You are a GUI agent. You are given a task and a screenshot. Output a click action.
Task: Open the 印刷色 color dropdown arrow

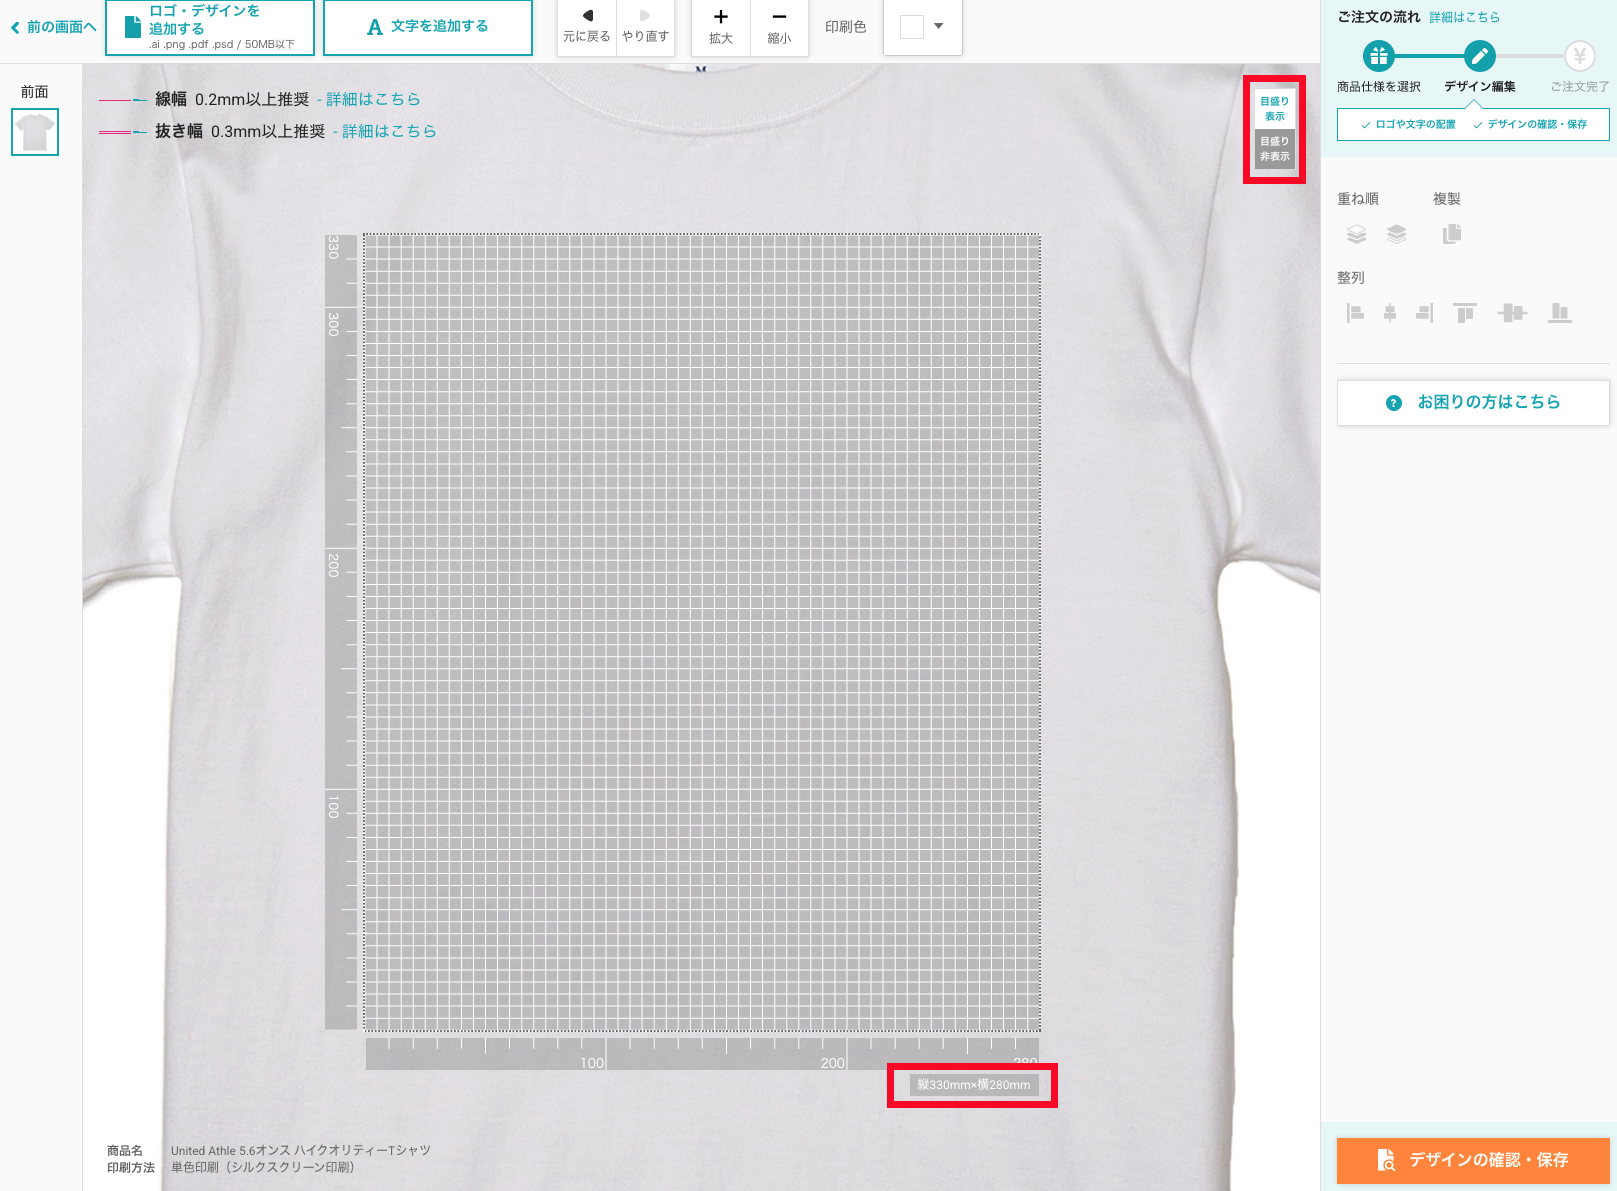pyautogui.click(x=938, y=26)
